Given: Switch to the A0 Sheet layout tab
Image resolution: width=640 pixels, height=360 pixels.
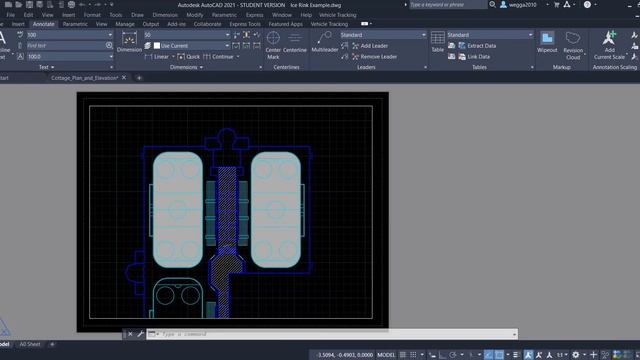Looking at the screenshot, I should click(x=30, y=344).
